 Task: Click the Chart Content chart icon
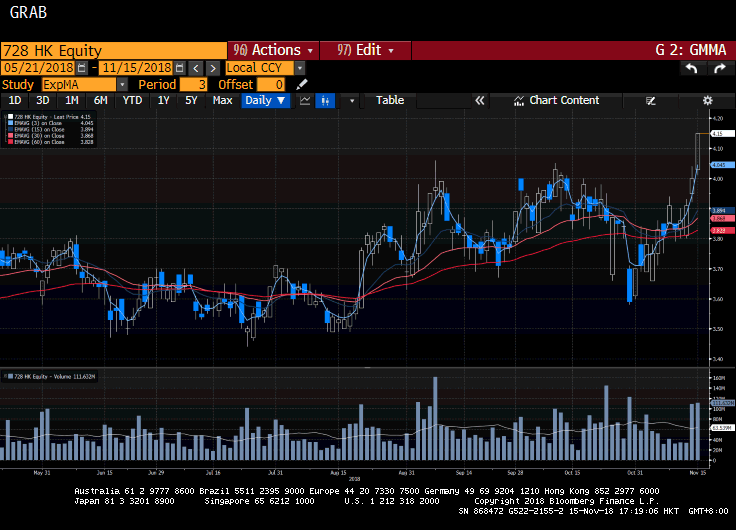[519, 100]
